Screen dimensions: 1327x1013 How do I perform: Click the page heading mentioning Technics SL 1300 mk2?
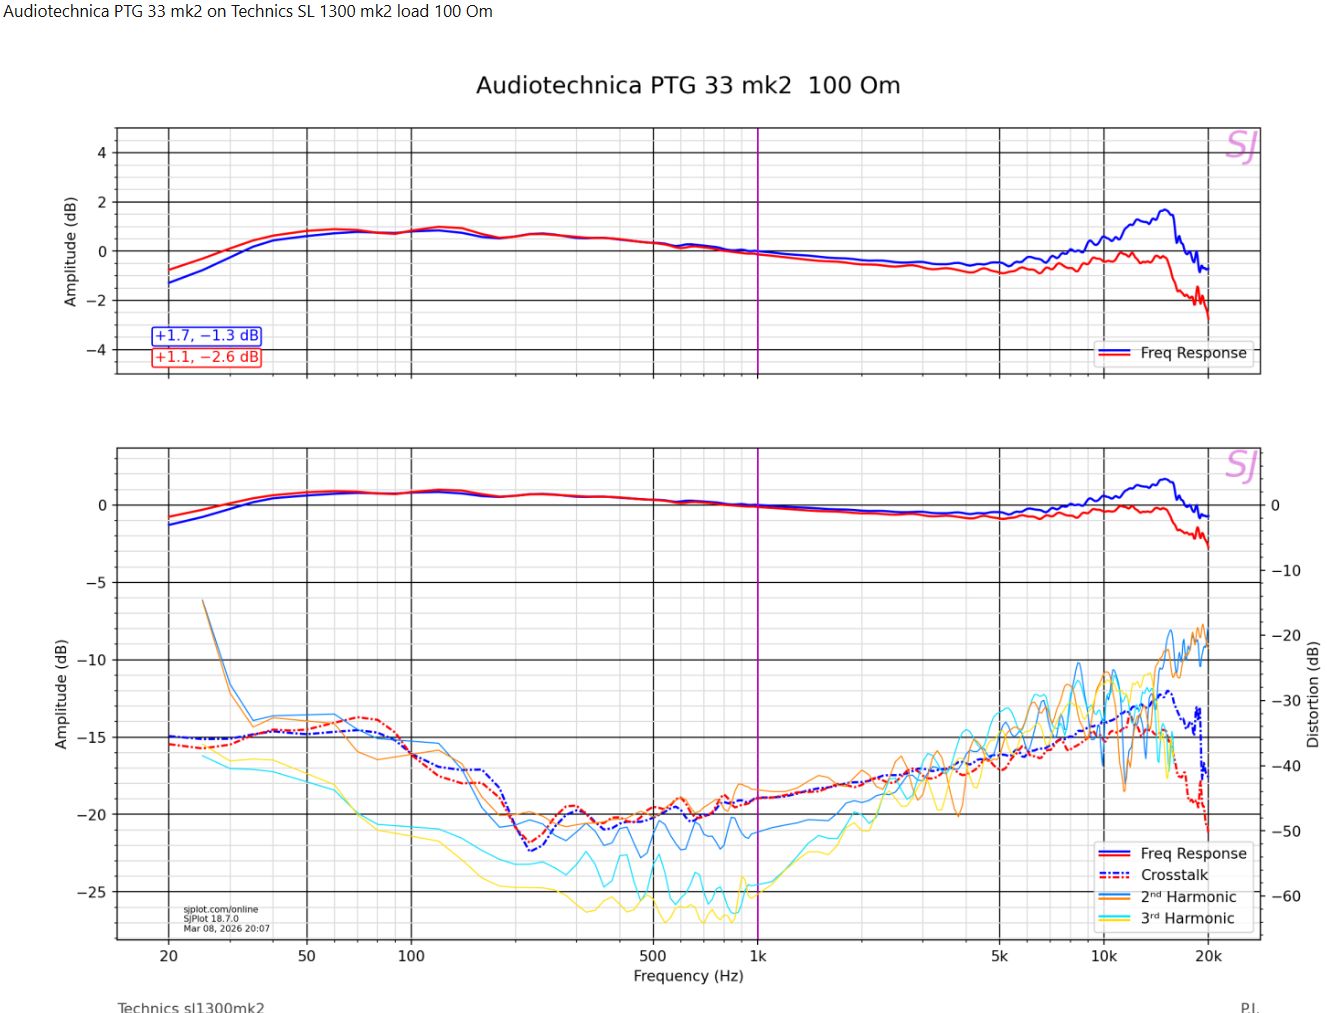[x=248, y=11]
